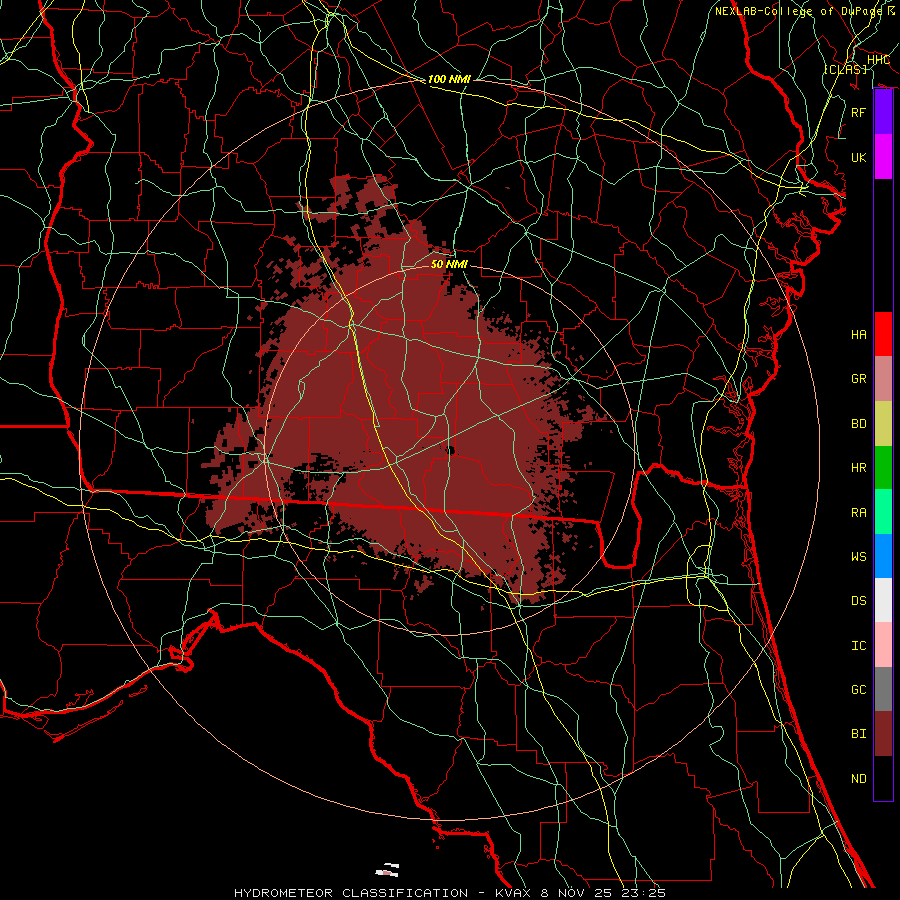Click the WS legend label

pyautogui.click(x=859, y=557)
